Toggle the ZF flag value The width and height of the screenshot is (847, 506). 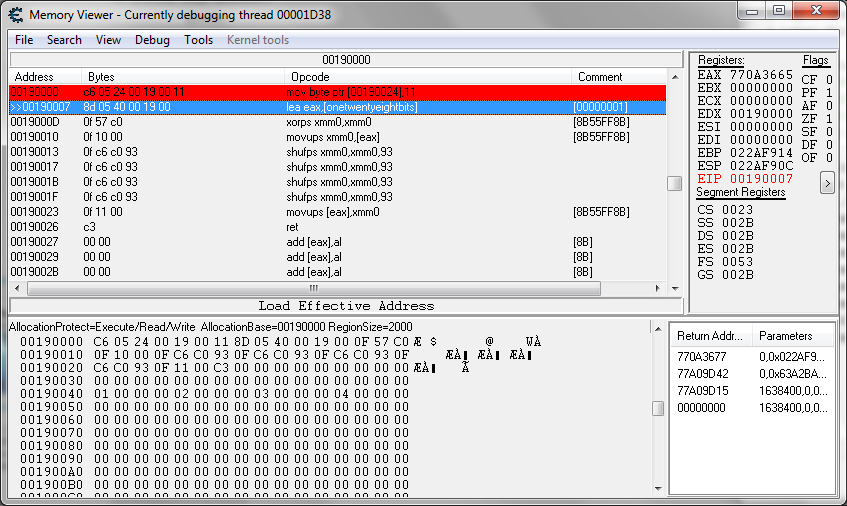click(x=829, y=119)
